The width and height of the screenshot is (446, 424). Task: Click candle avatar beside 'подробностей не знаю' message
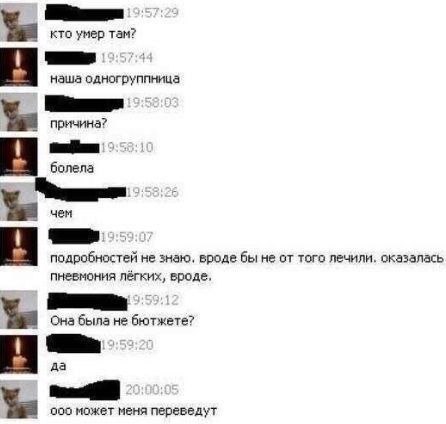[x=19, y=246]
